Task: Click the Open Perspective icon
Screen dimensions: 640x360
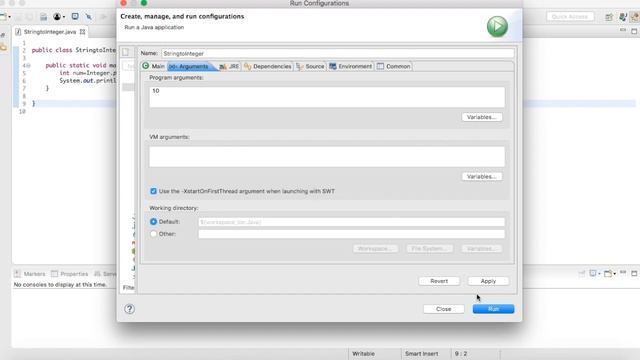Action: (609, 17)
